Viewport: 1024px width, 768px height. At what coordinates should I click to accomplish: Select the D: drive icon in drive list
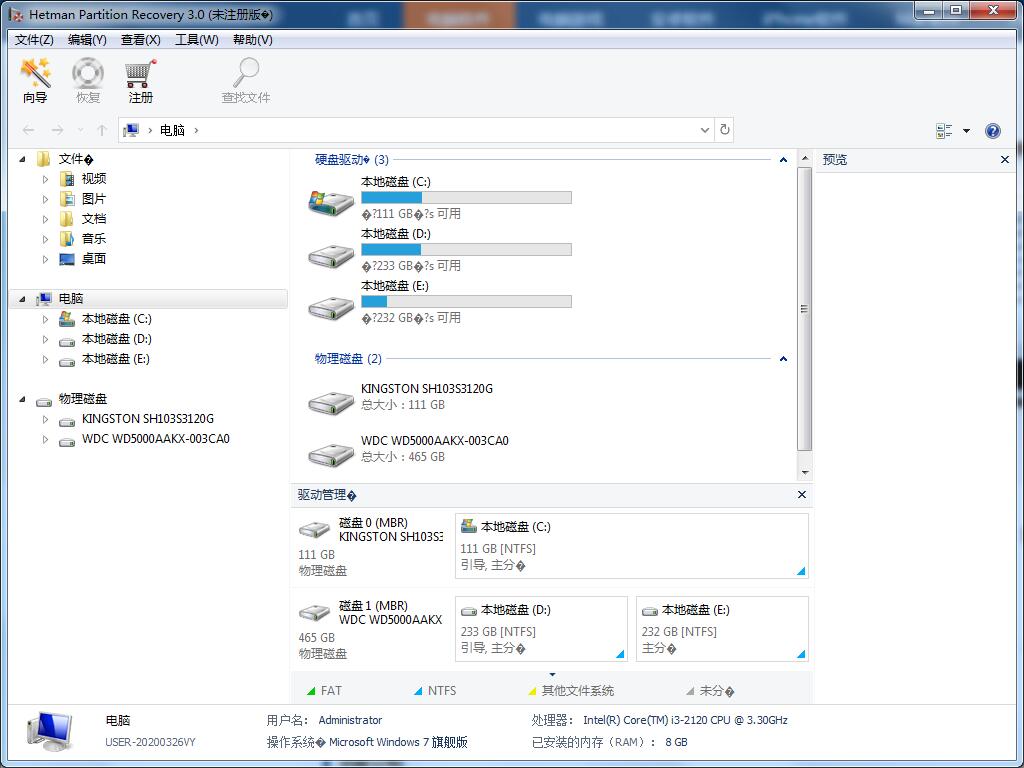(x=331, y=255)
